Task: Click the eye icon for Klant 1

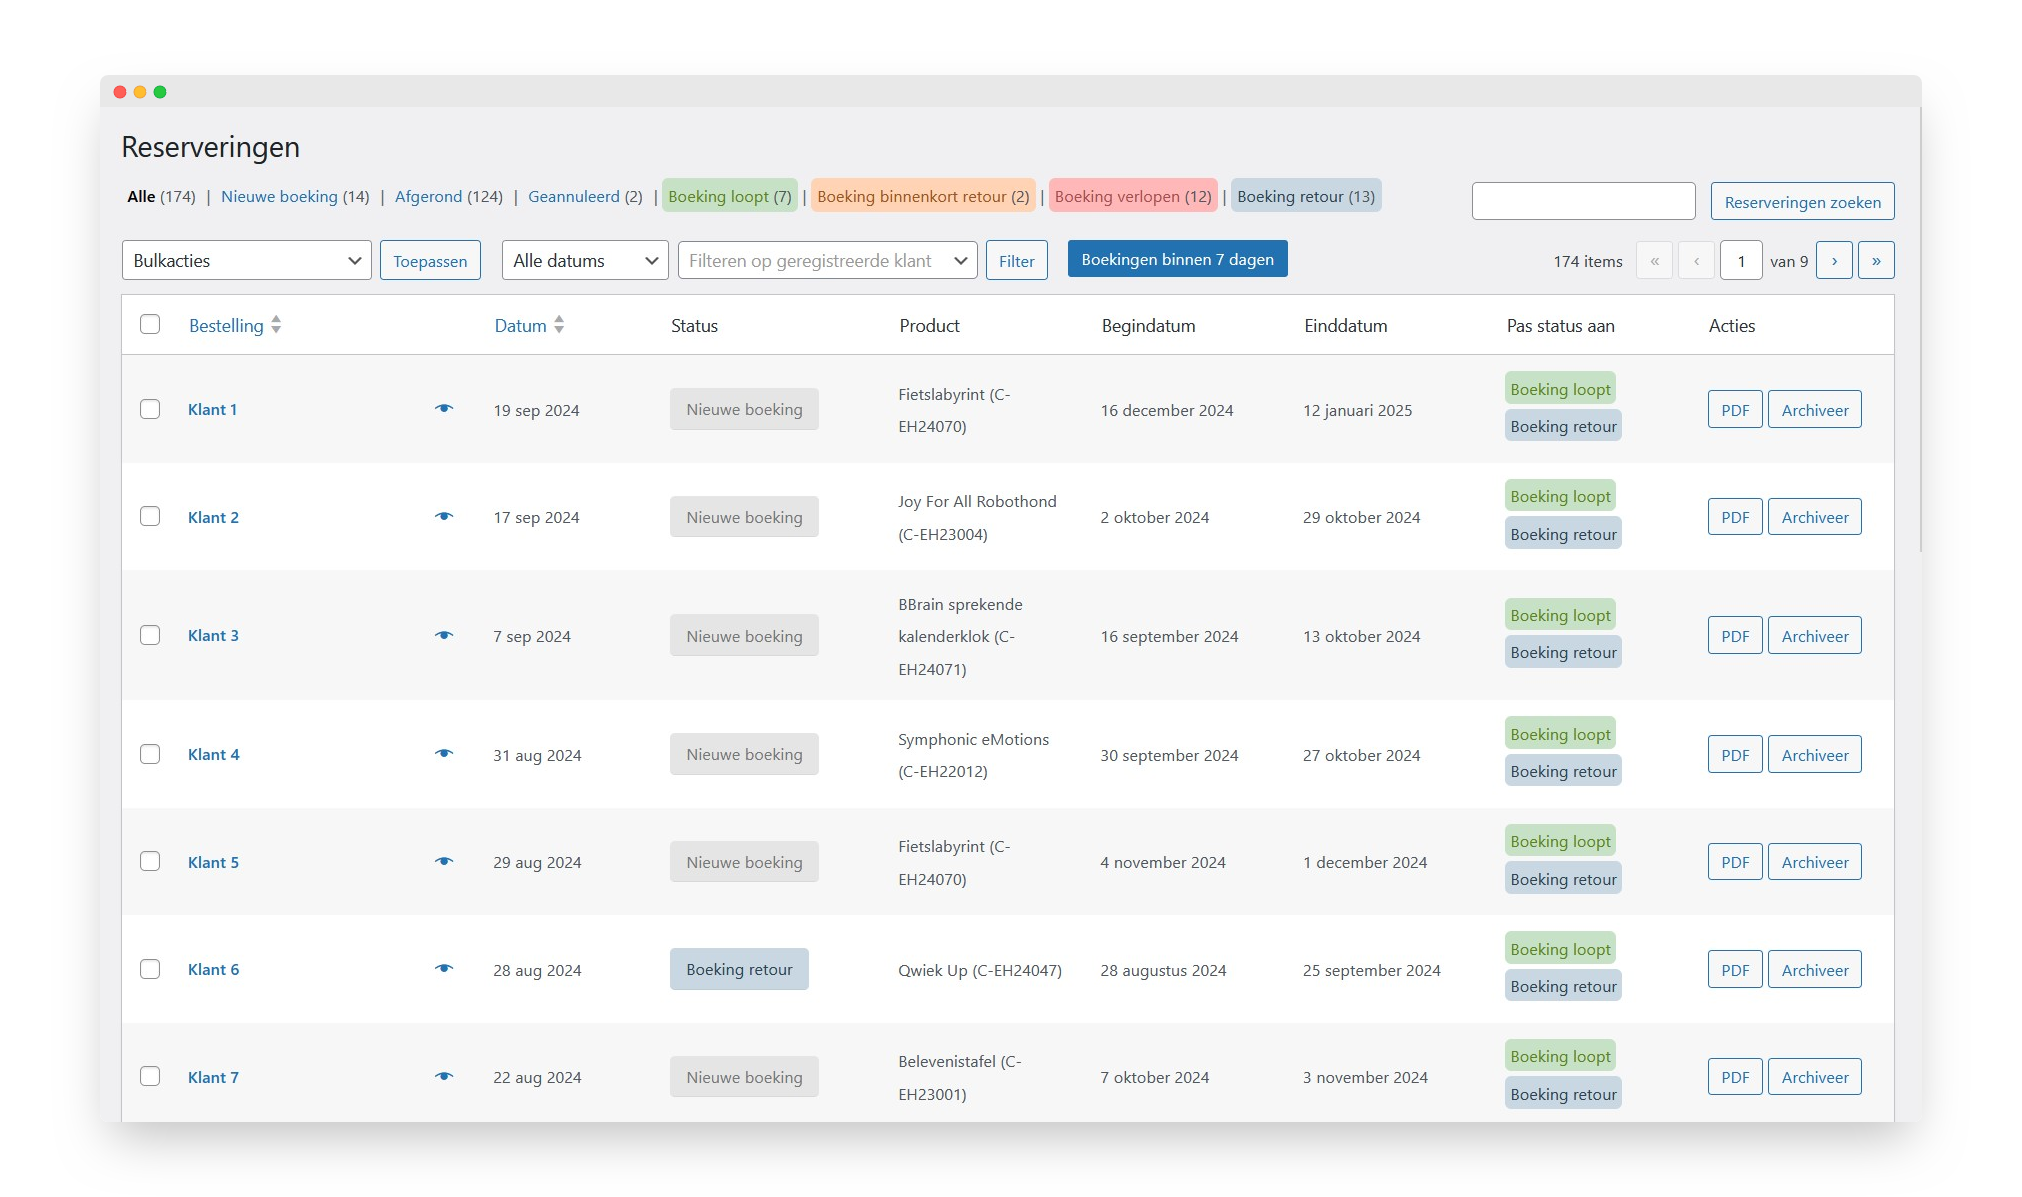Action: 444,409
